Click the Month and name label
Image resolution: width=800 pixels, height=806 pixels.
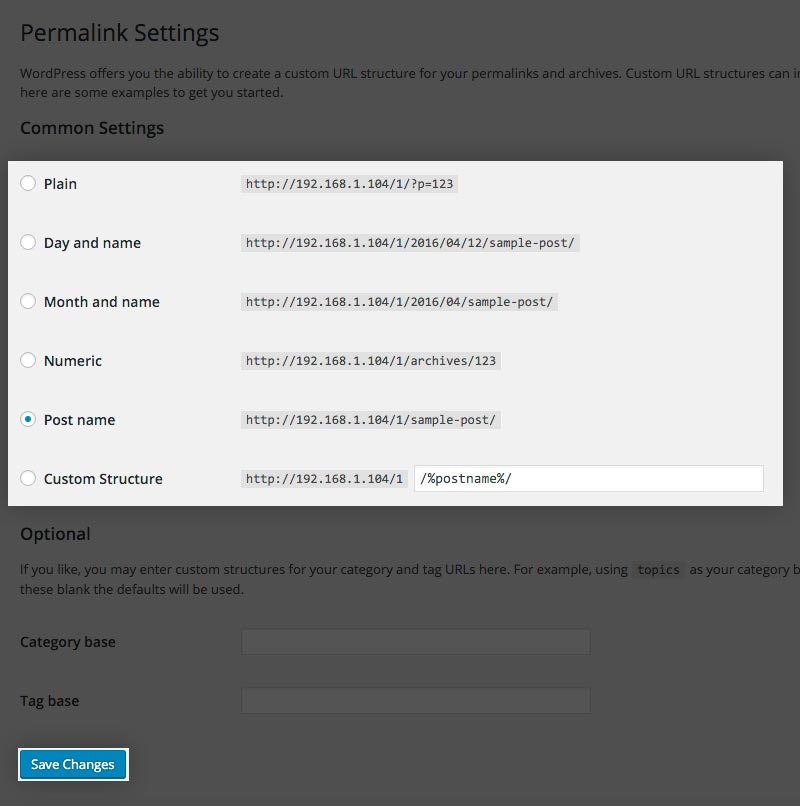[x=101, y=302]
